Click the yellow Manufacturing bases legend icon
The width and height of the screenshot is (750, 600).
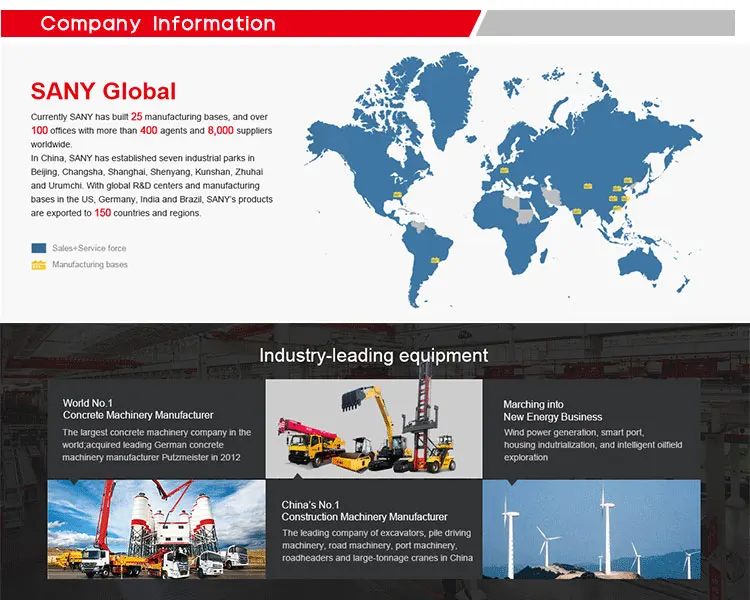tap(39, 265)
